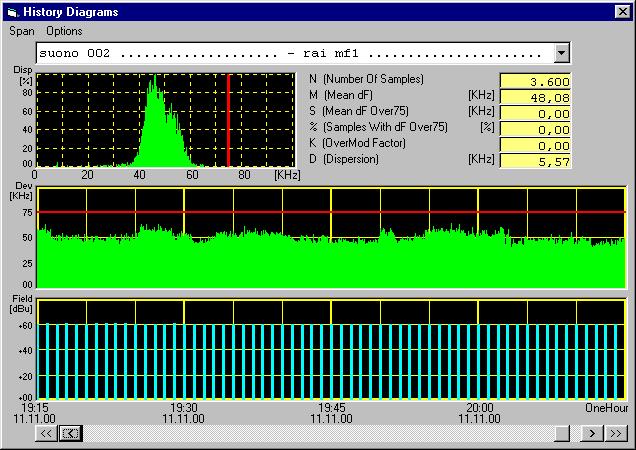Click the OverMod Factor value field
Image resolution: width=636 pixels, height=450 pixels.
pyautogui.click(x=535, y=145)
